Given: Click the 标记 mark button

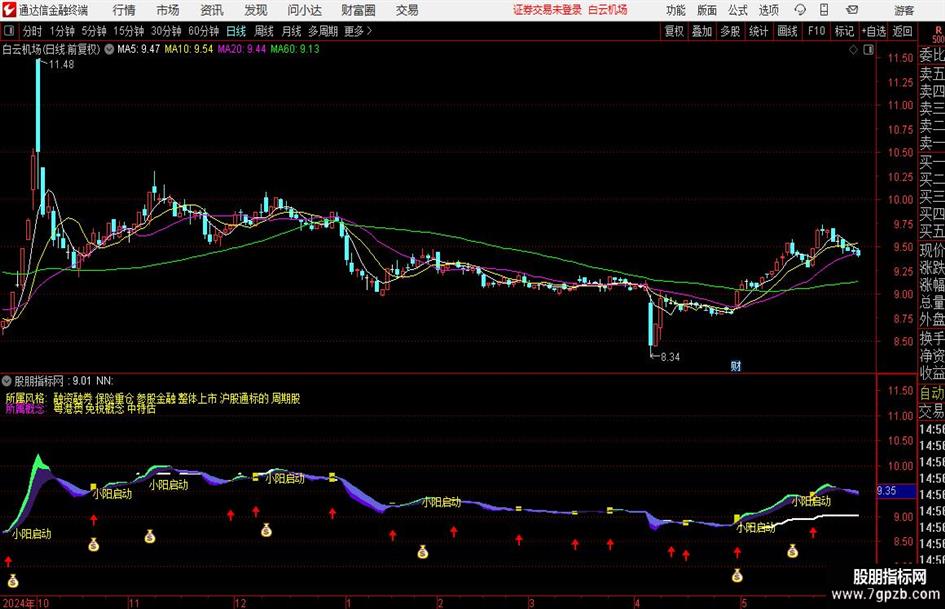Looking at the screenshot, I should point(844,31).
